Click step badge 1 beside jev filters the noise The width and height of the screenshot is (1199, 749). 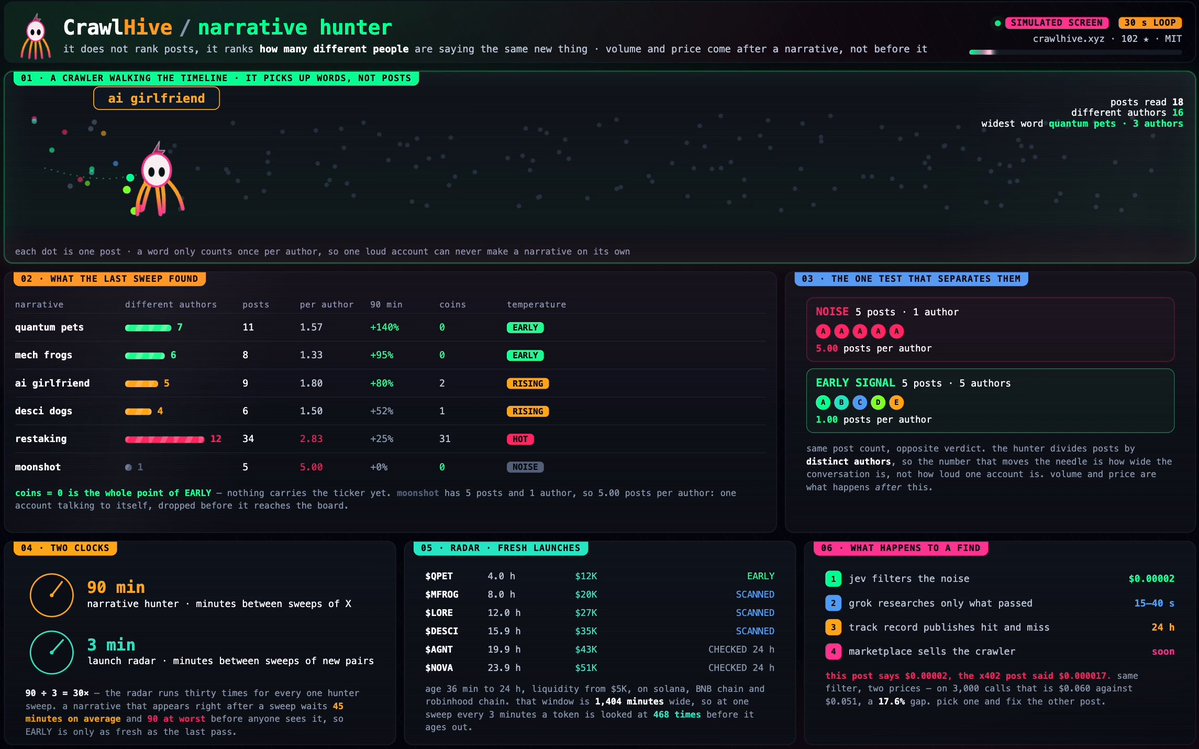pyautogui.click(x=833, y=579)
